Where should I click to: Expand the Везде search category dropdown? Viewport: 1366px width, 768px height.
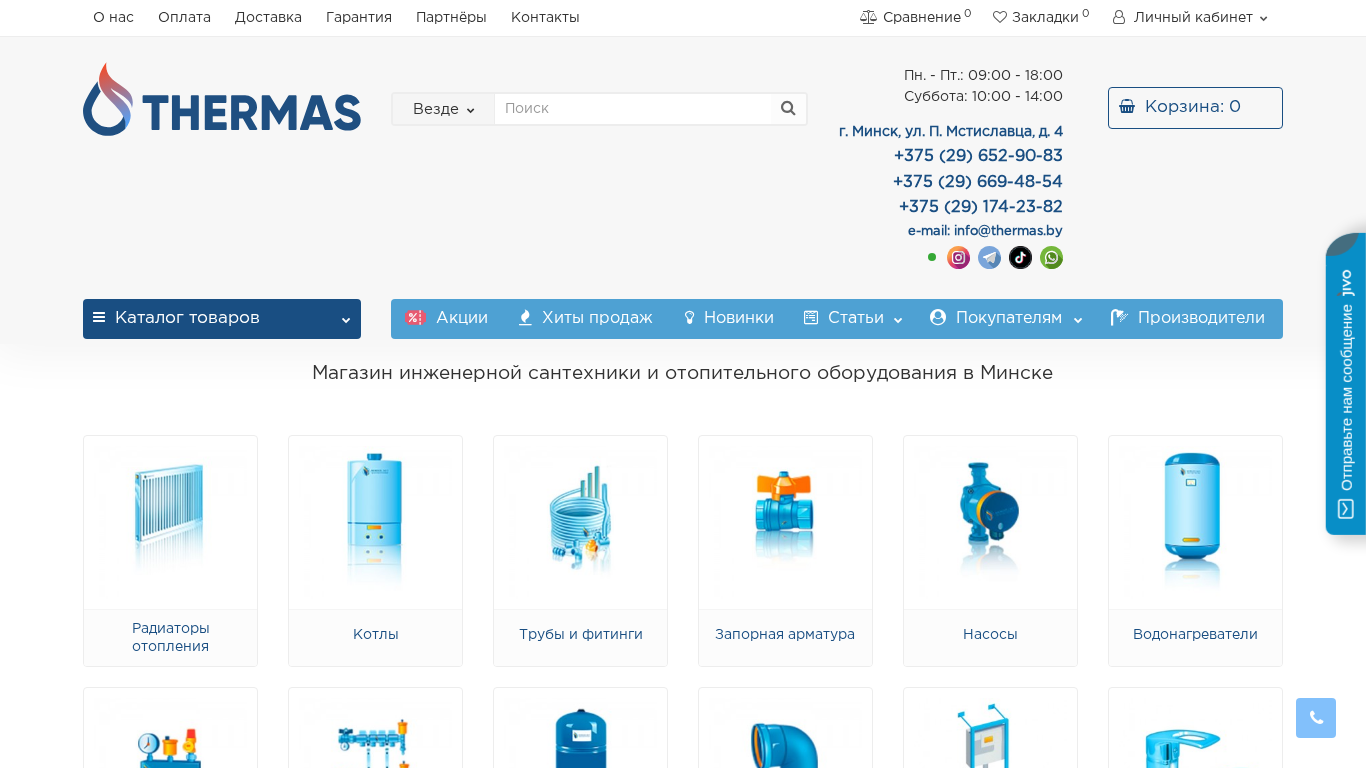click(x=443, y=109)
